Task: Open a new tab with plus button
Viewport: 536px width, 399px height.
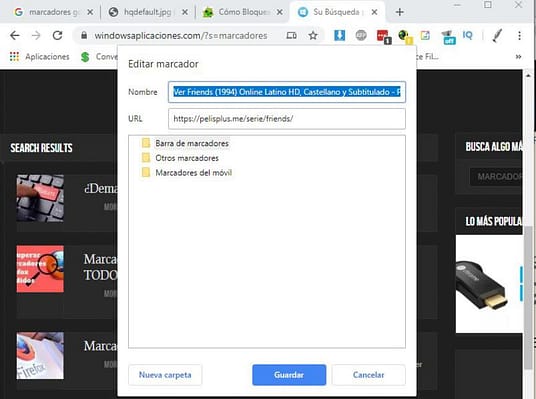Action: pos(399,12)
